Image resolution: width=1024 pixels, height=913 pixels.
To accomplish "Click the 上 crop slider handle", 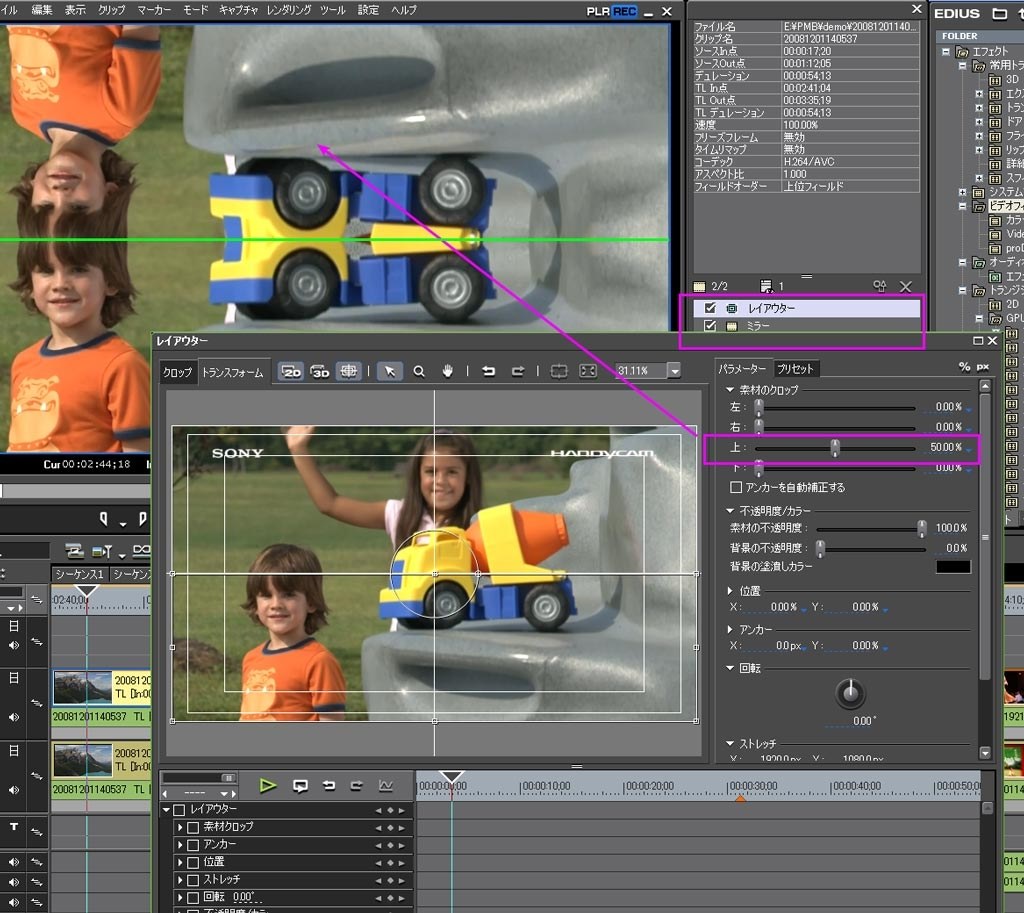I will pos(835,448).
